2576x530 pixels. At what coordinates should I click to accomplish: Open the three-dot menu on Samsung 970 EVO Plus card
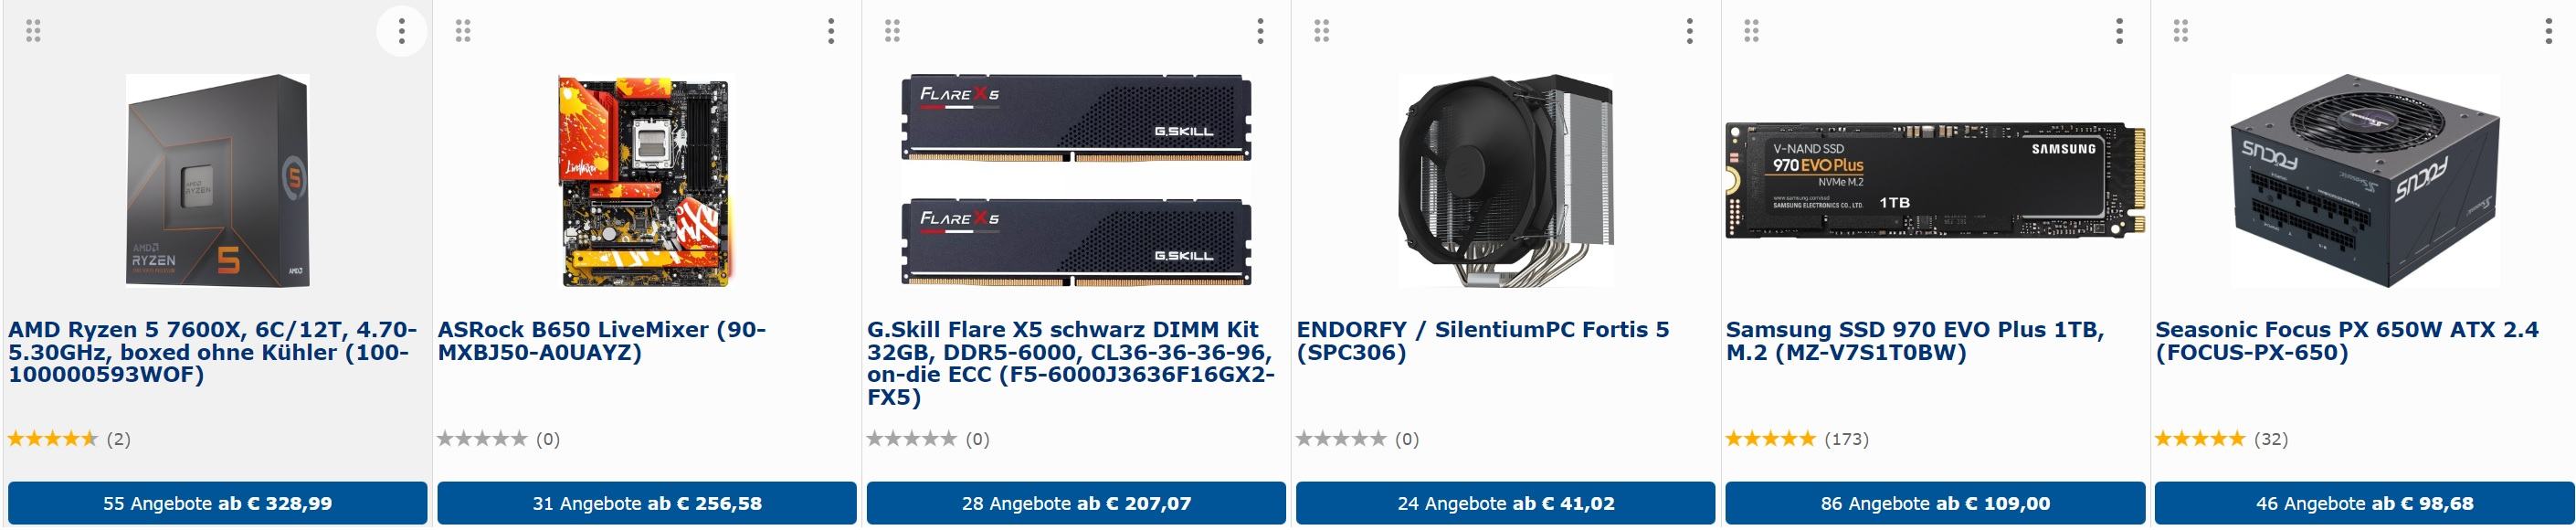click(x=2119, y=31)
